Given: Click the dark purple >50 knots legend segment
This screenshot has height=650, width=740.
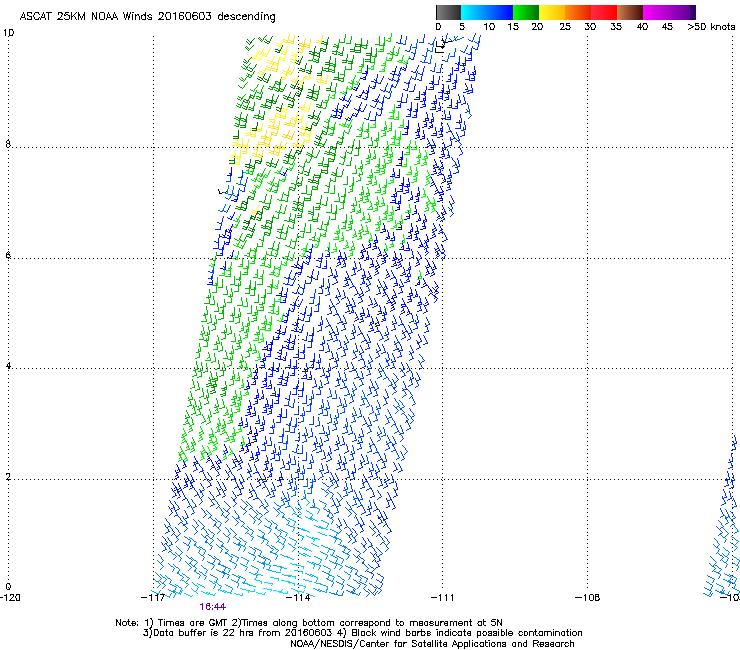Looking at the screenshot, I should pyautogui.click(x=692, y=12).
